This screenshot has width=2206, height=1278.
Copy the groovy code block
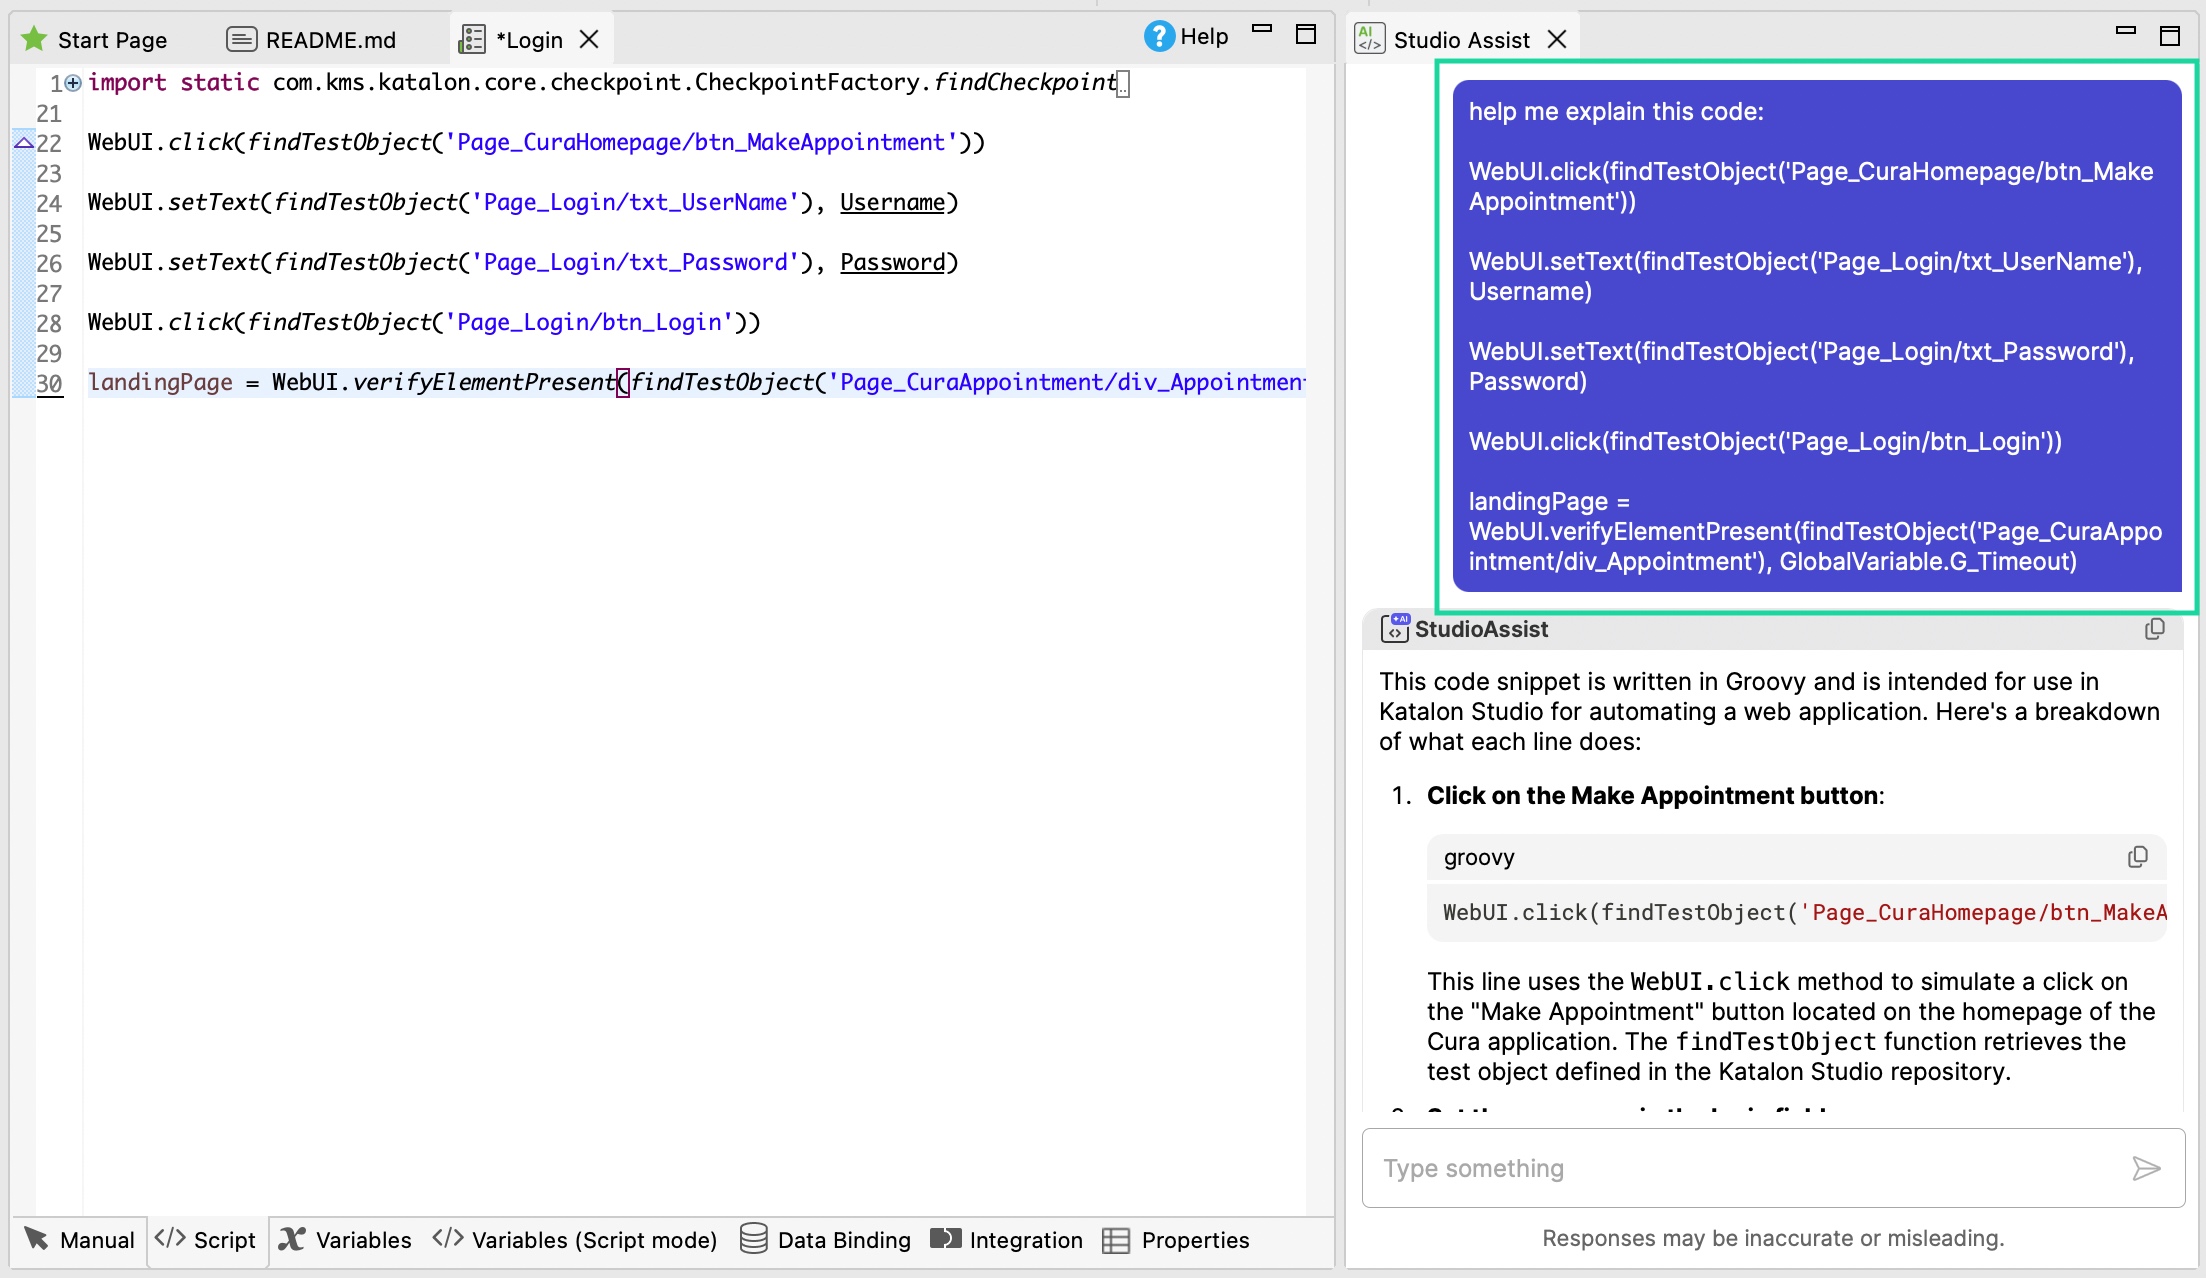click(2138, 857)
